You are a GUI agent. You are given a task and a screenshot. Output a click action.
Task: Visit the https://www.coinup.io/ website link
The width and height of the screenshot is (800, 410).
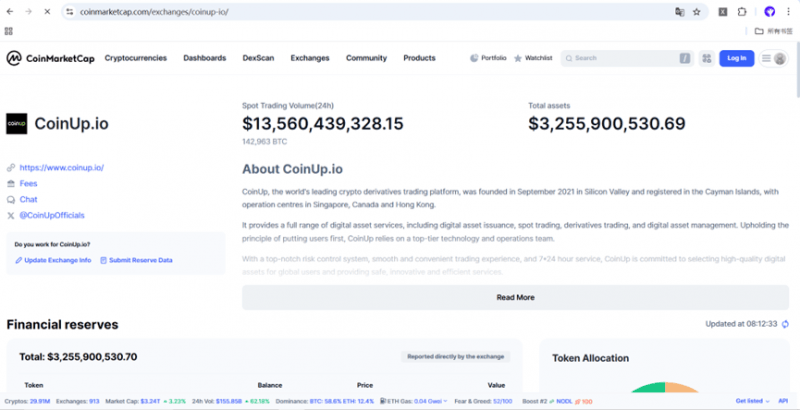(61, 168)
